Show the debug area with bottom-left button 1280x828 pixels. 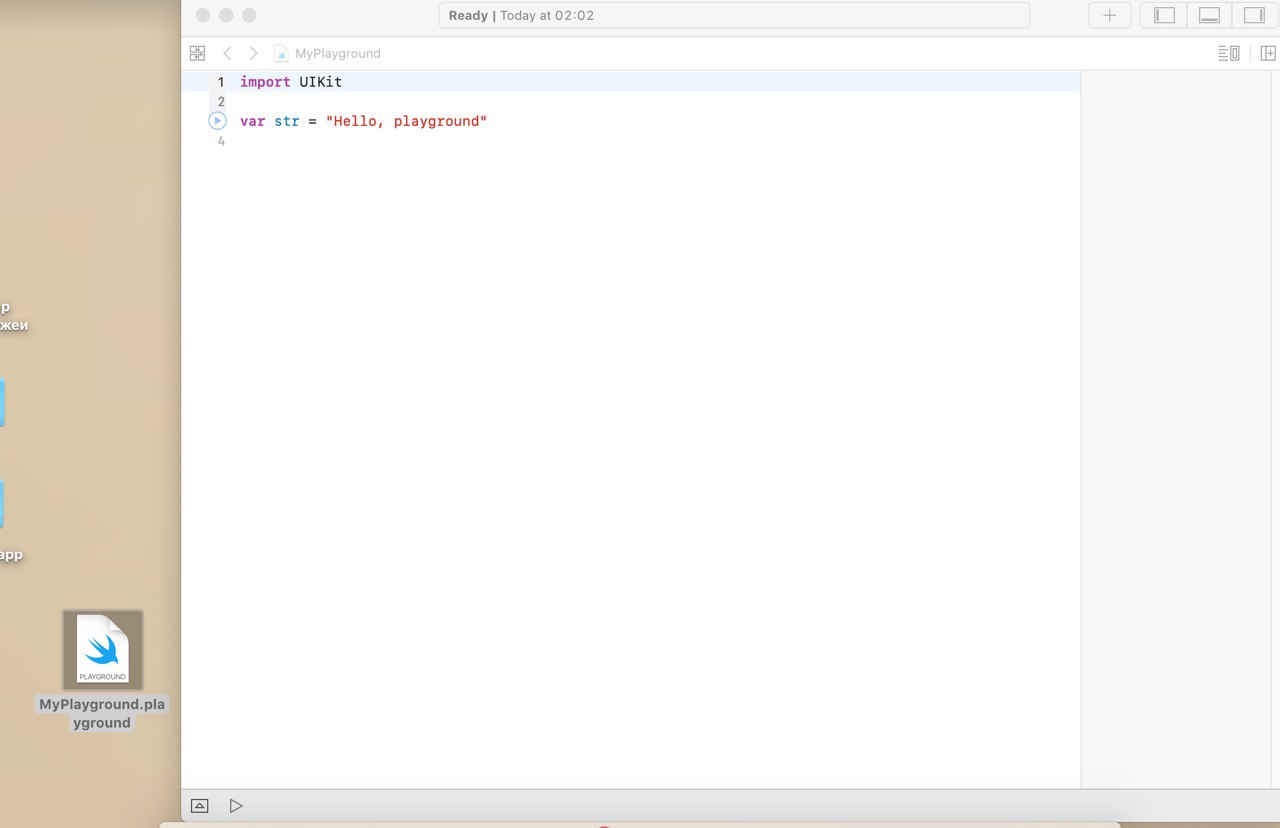tap(199, 805)
